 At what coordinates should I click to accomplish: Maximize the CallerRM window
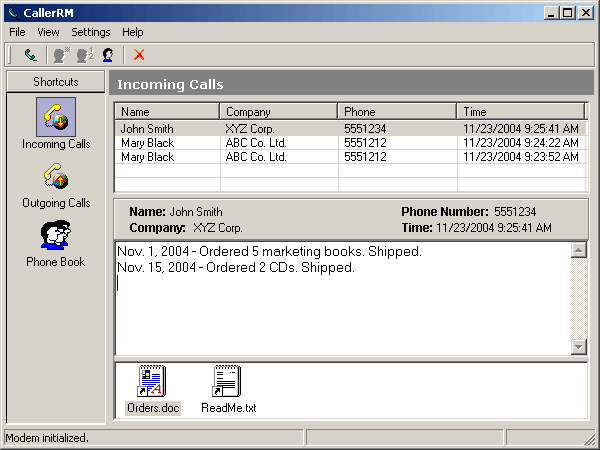[x=568, y=13]
